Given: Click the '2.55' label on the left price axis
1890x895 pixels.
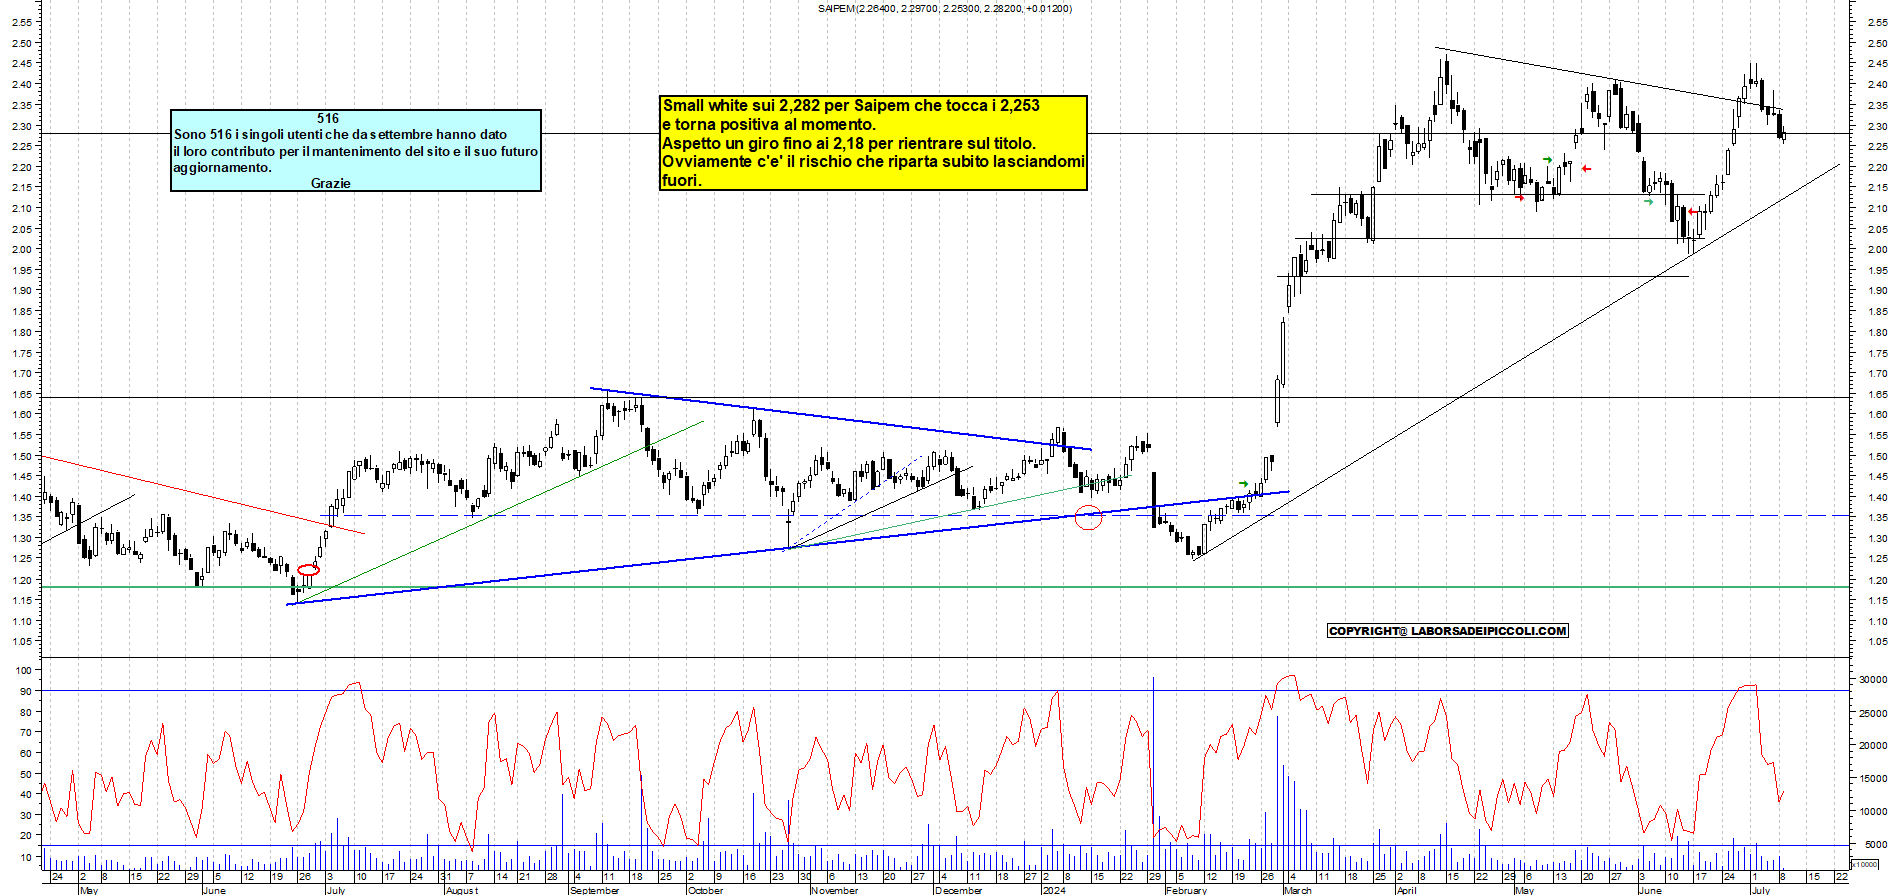Looking at the screenshot, I should coord(22,23).
